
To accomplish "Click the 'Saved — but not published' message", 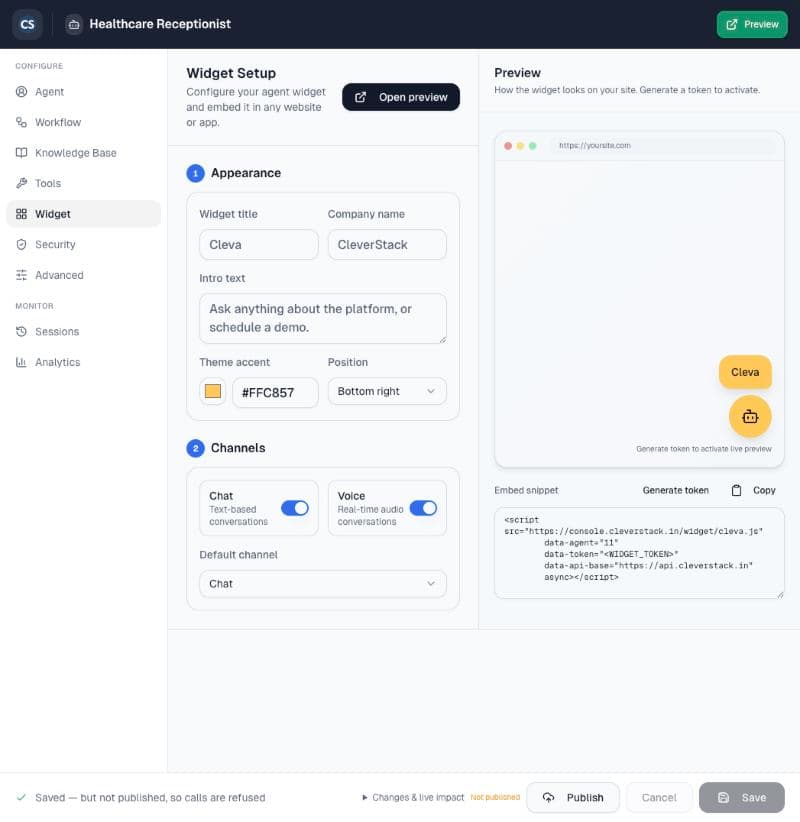I will (x=150, y=797).
